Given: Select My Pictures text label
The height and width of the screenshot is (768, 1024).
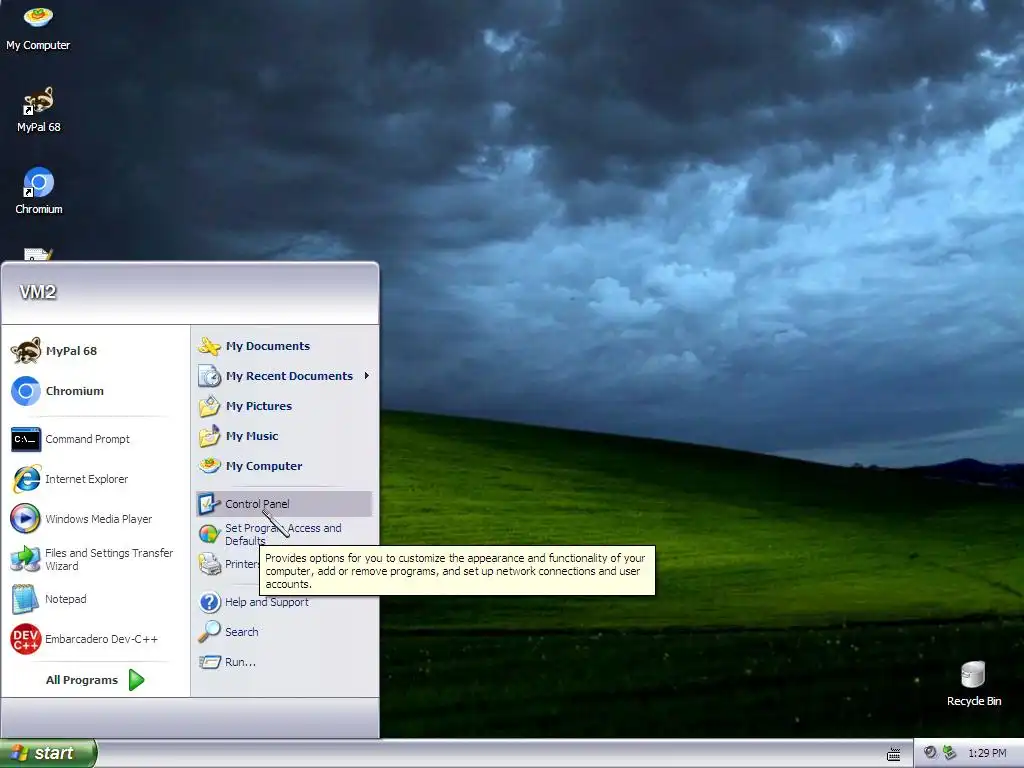Looking at the screenshot, I should 259,406.
